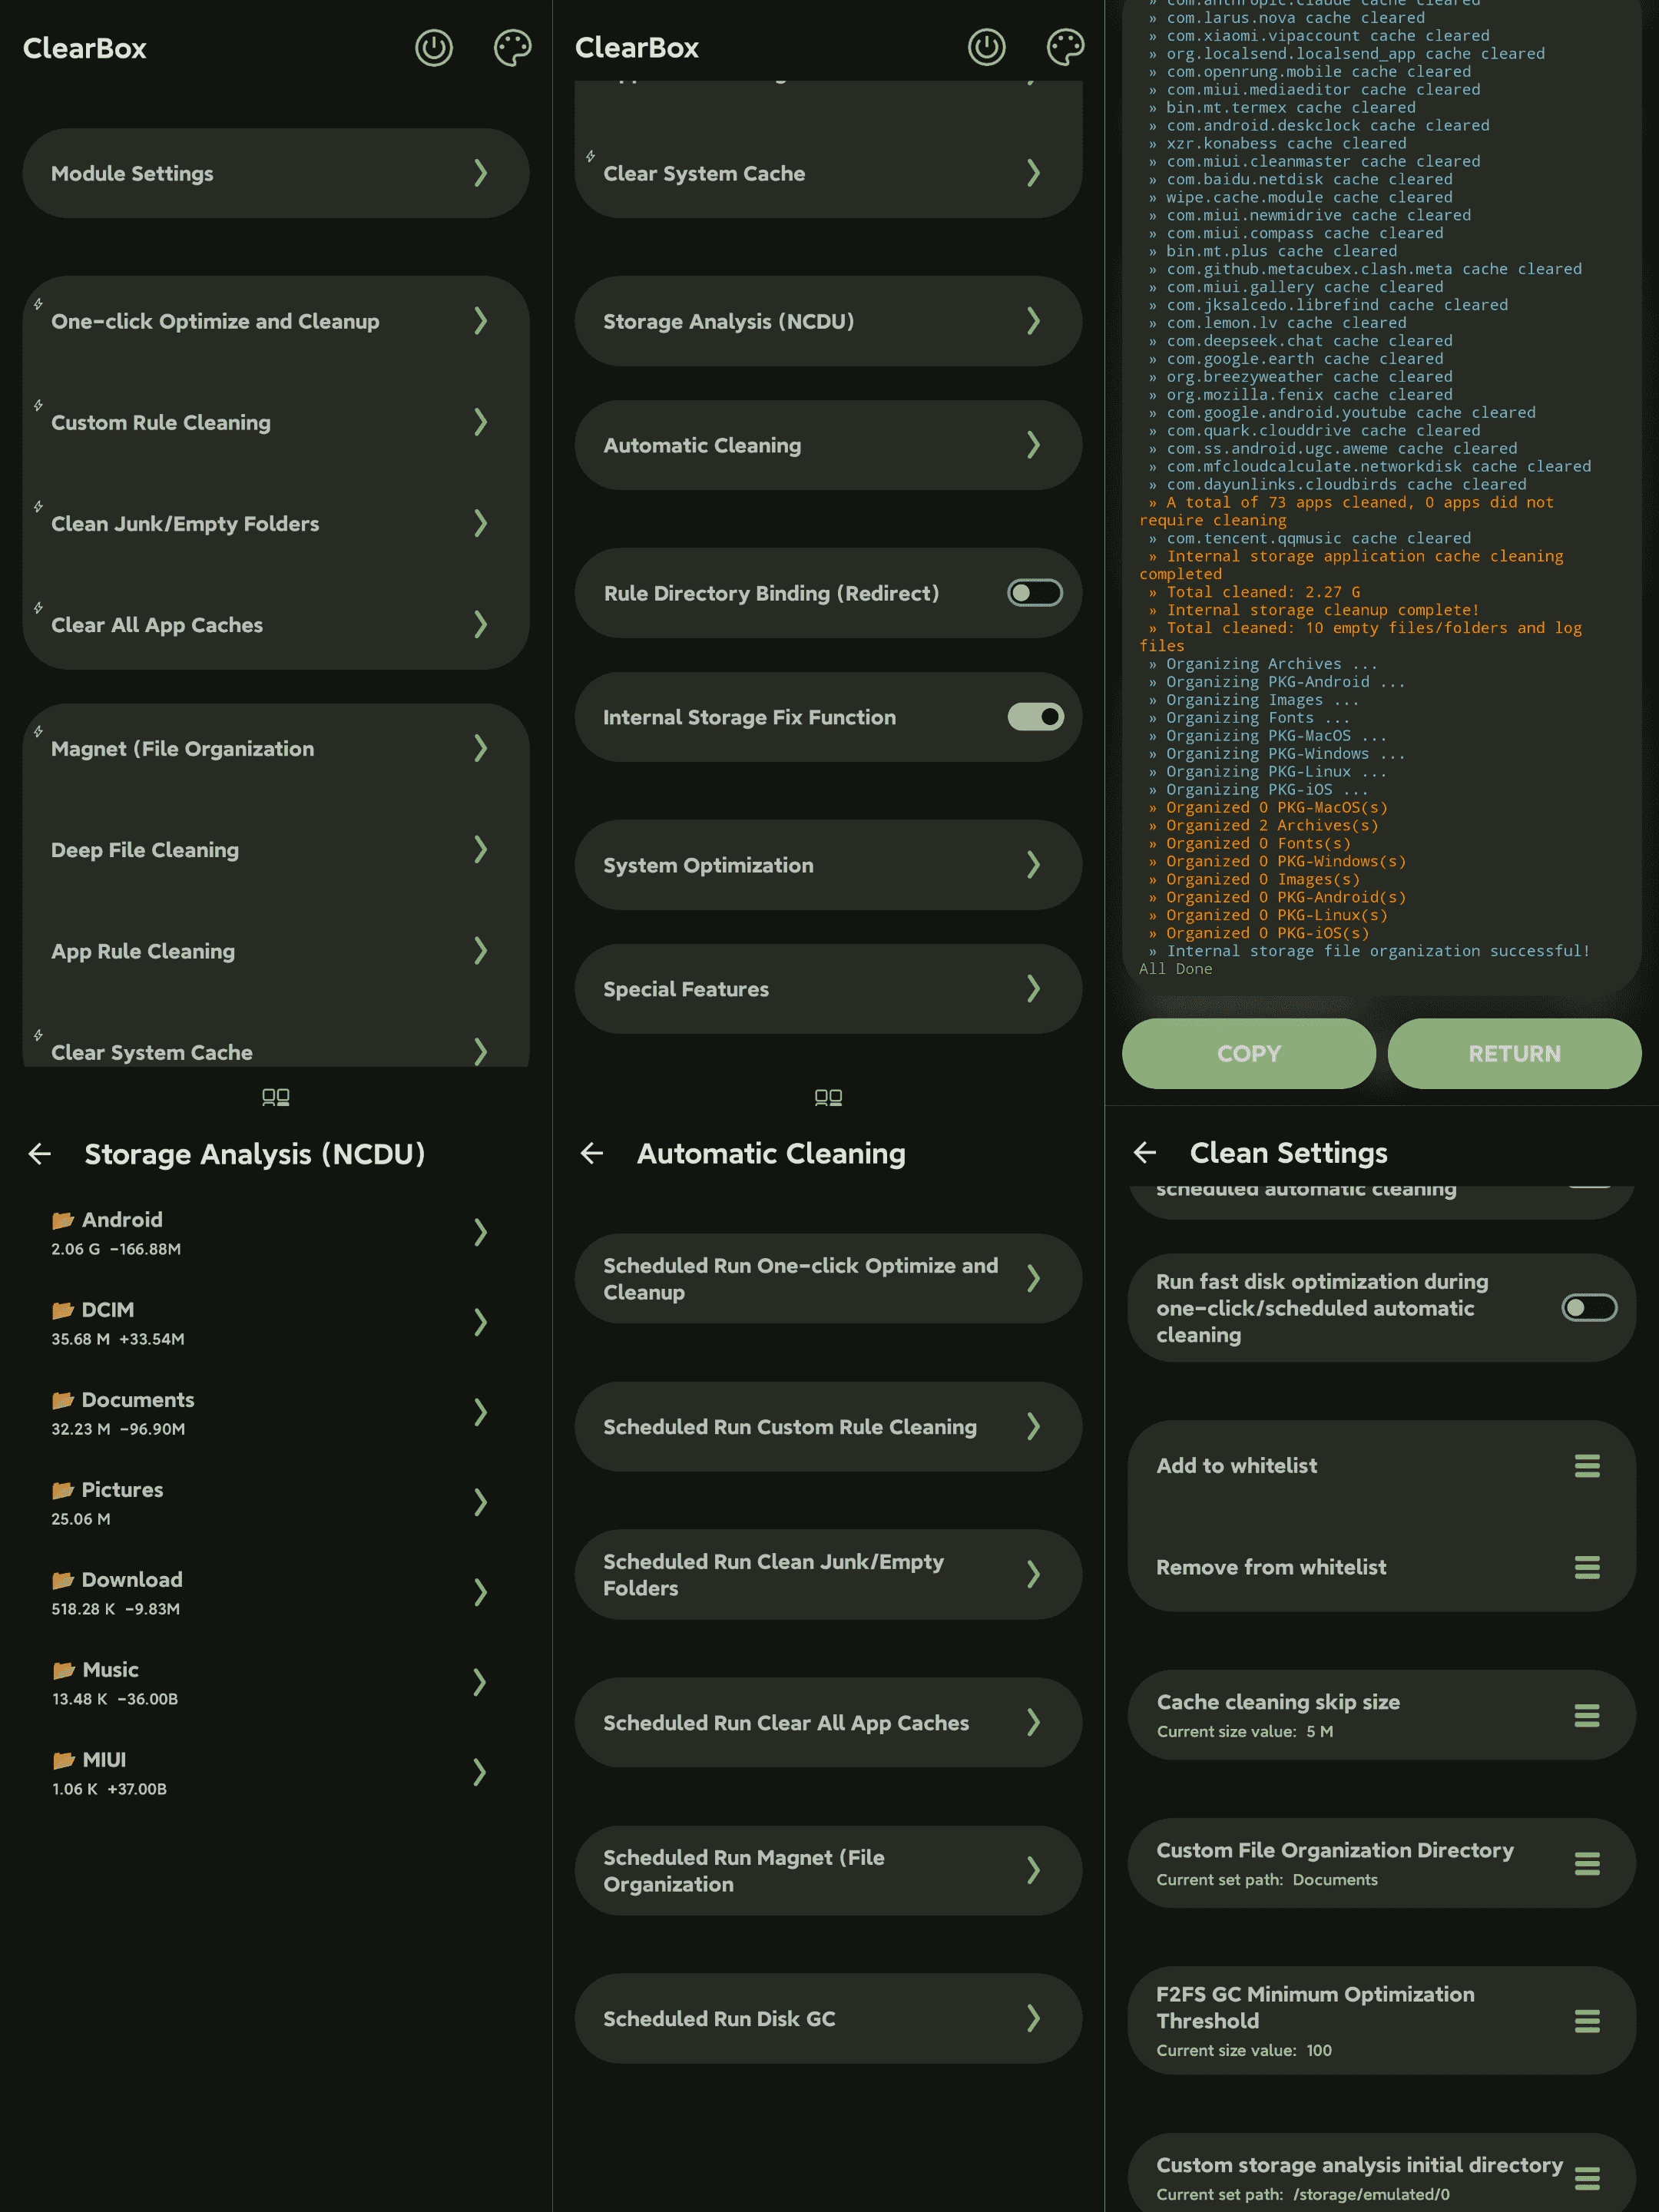Open Scheduled Run Disk GC
The image size is (1659, 2212).
pos(828,2018)
